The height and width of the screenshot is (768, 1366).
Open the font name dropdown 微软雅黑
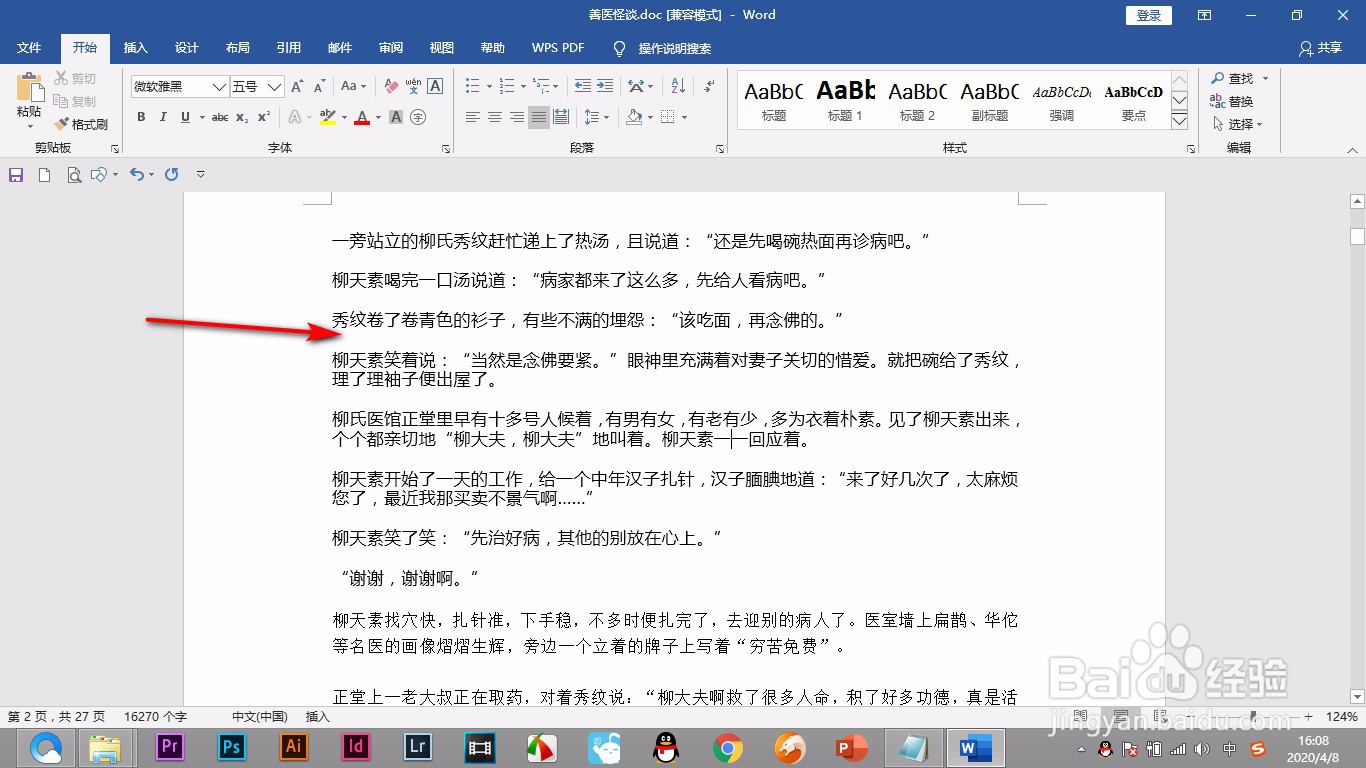(219, 87)
